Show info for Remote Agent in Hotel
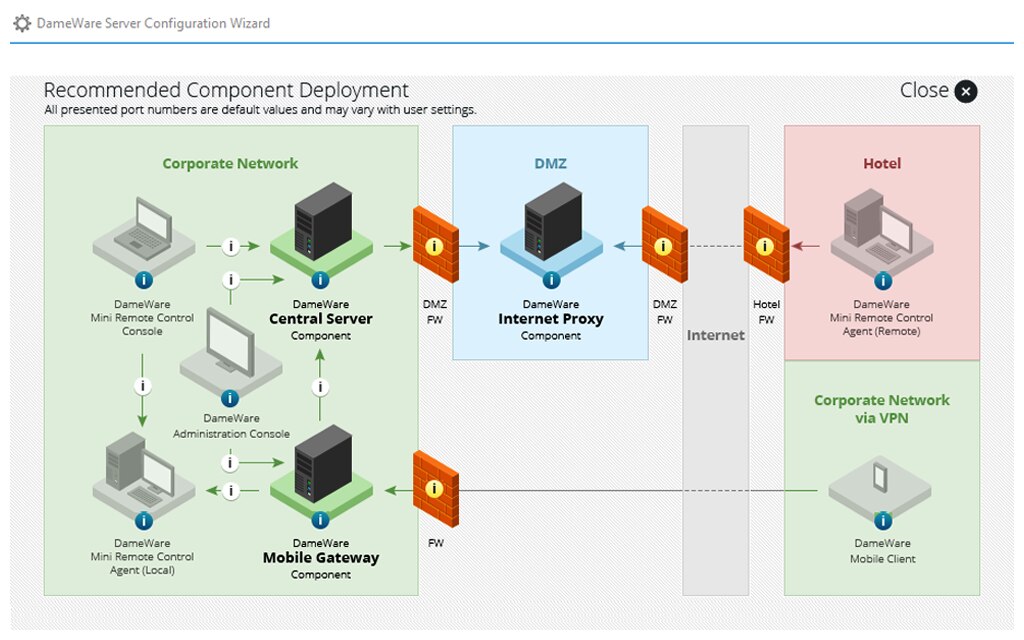This screenshot has width=1024, height=640. click(883, 281)
